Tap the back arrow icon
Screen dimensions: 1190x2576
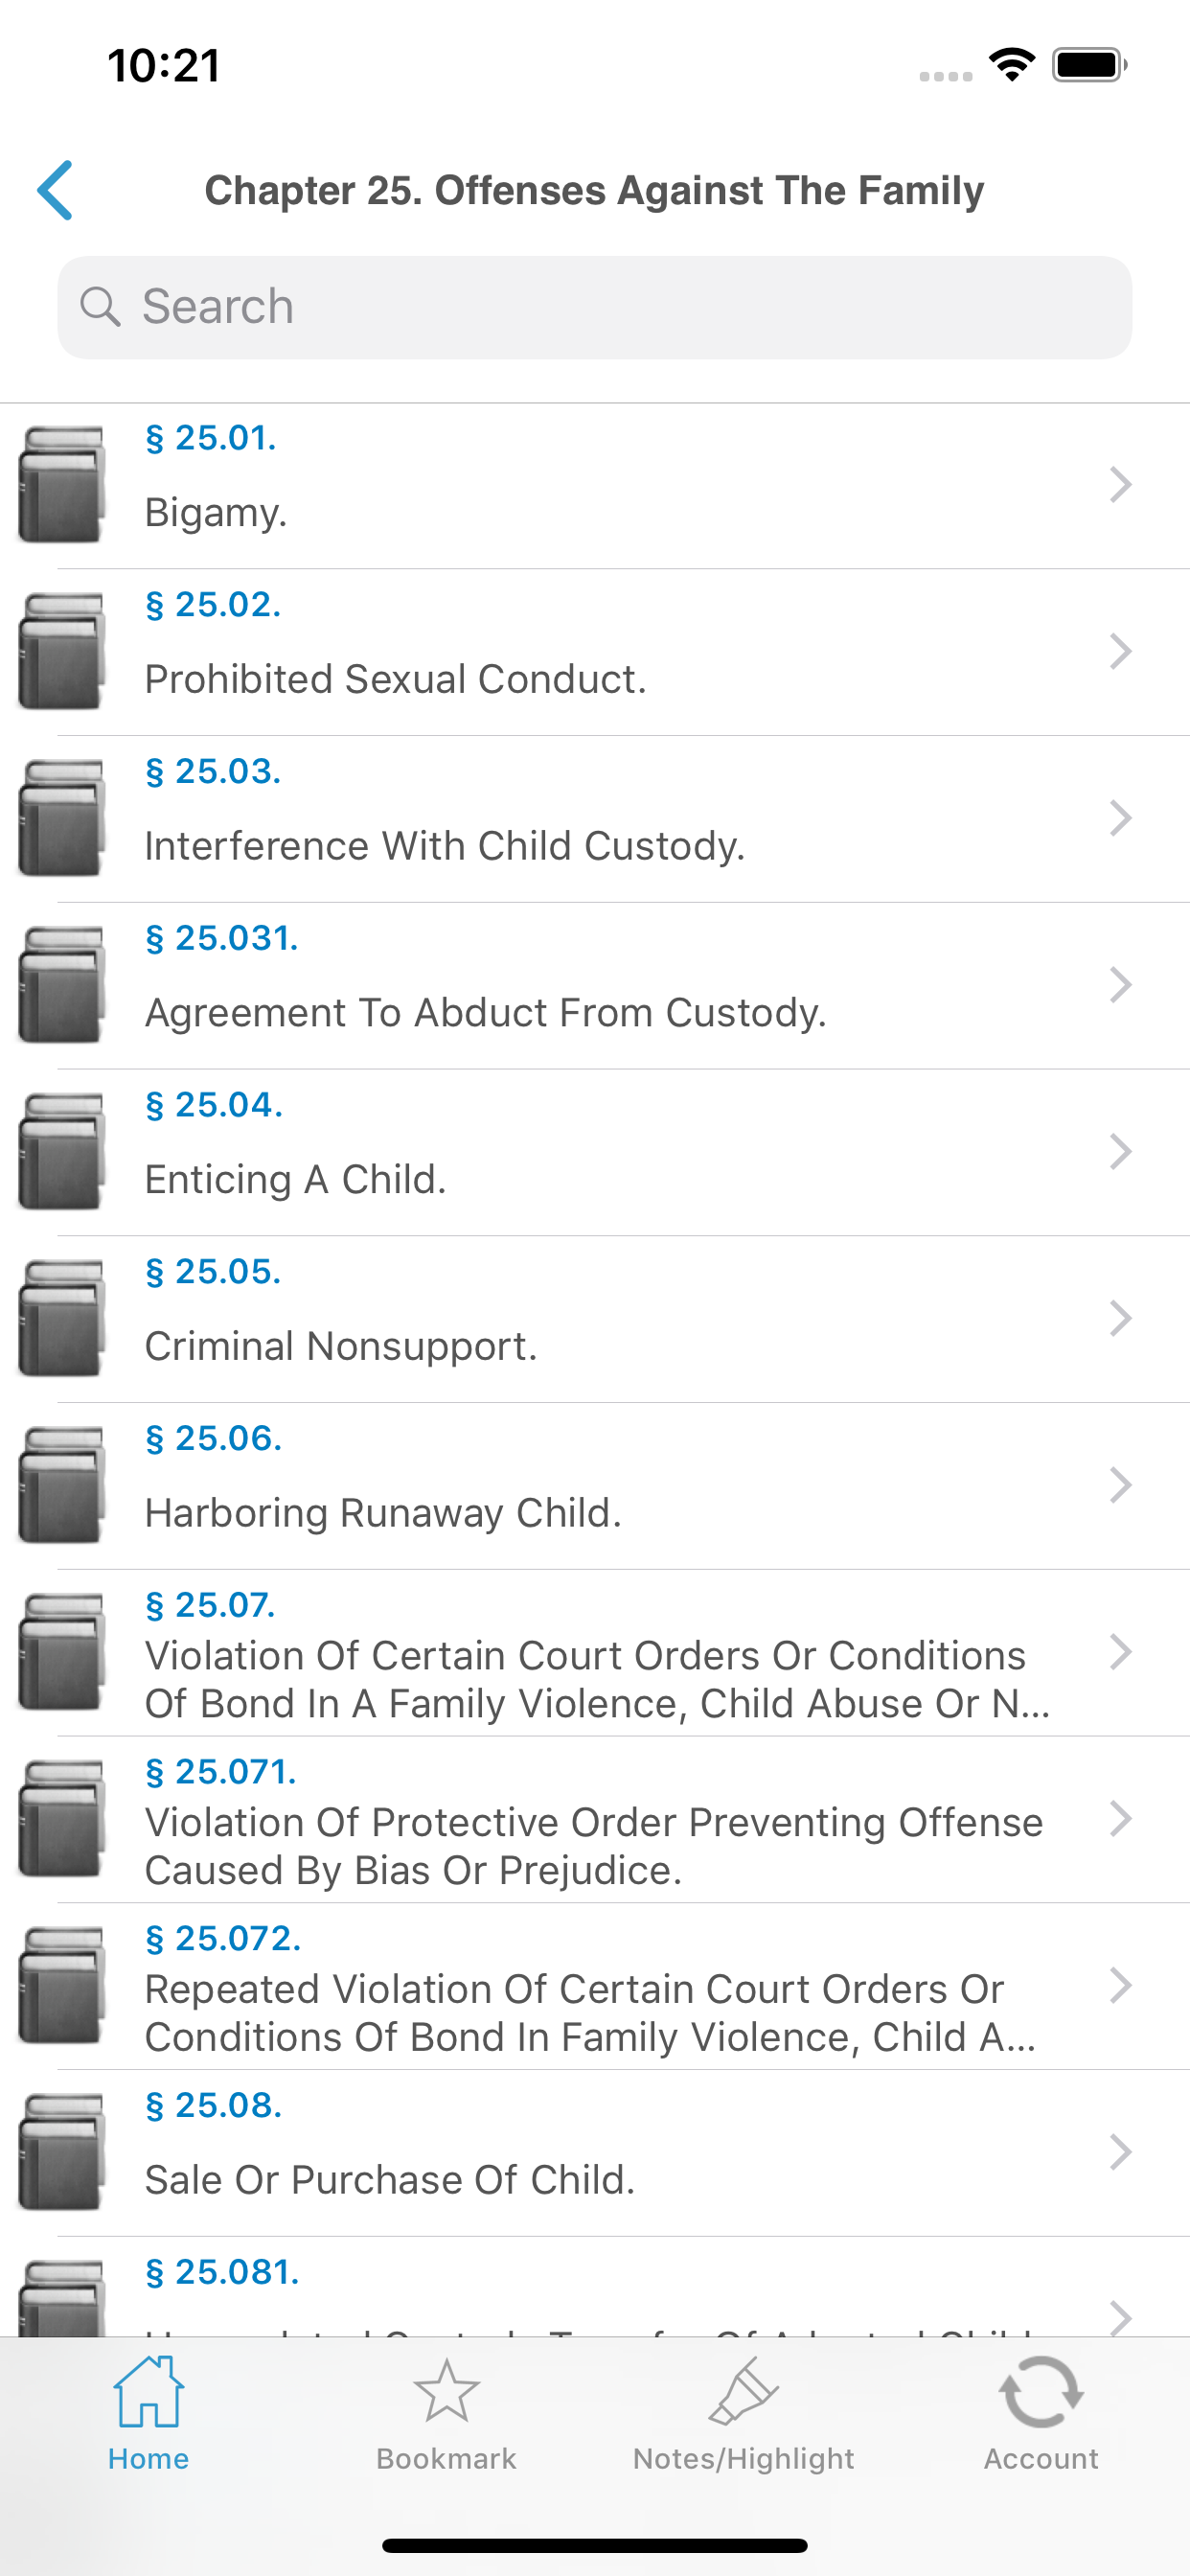click(56, 190)
